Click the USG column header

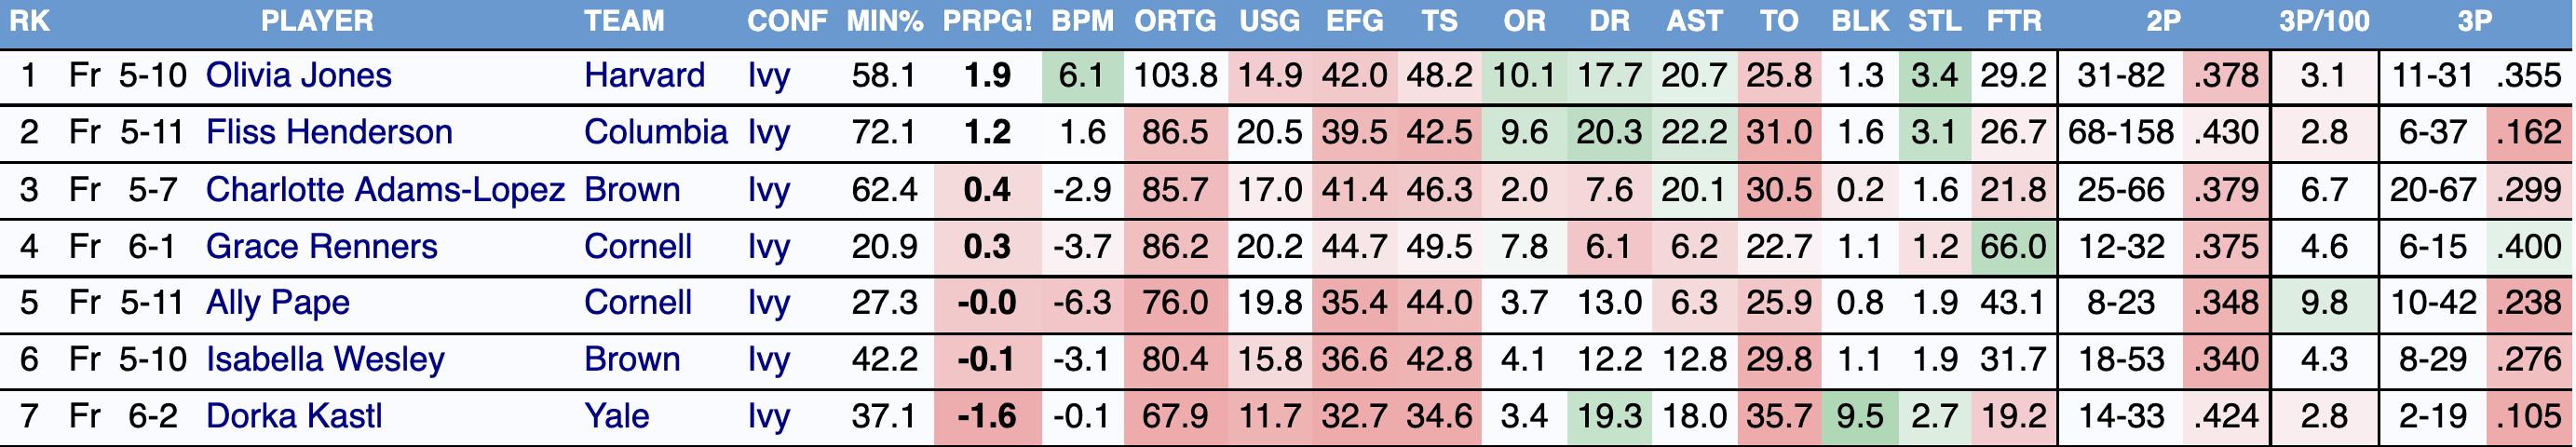click(1269, 22)
